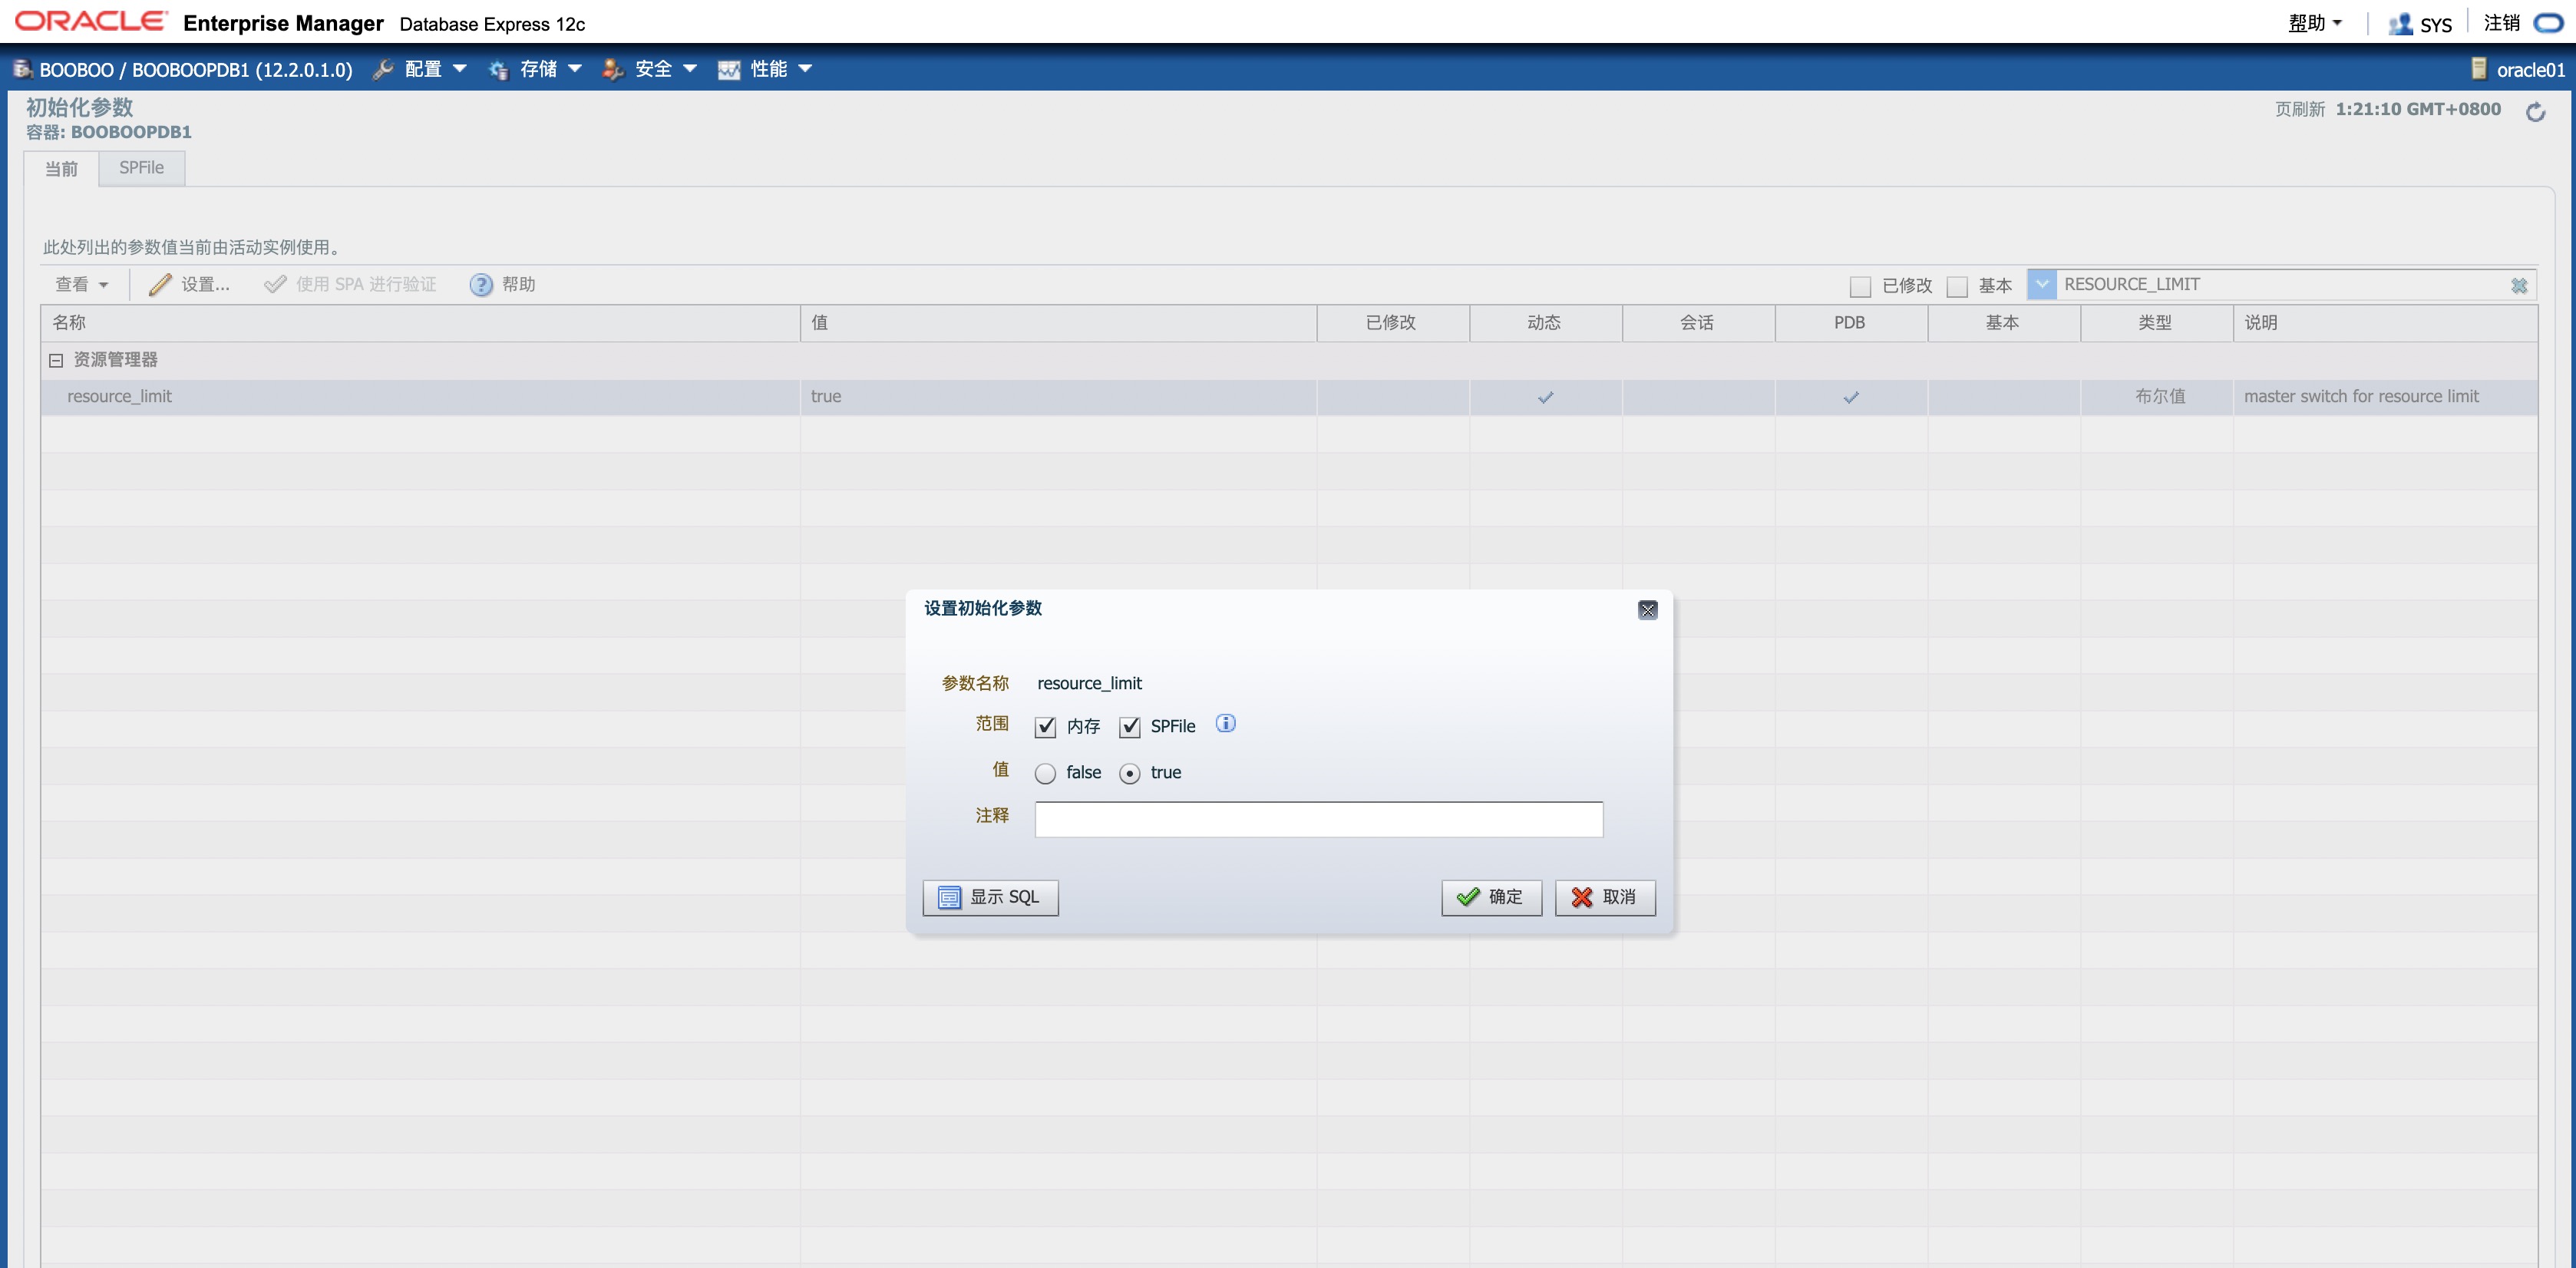Collapse the Resource Manager group
2576x1268 pixels.
pos(56,360)
